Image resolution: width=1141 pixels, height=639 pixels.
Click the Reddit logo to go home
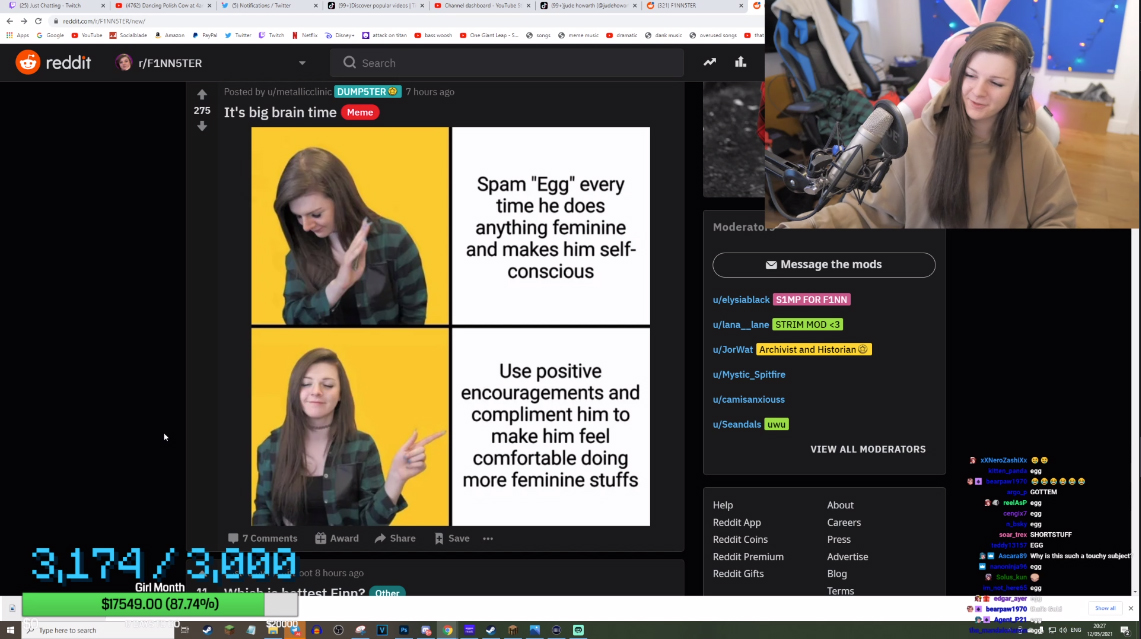click(53, 63)
